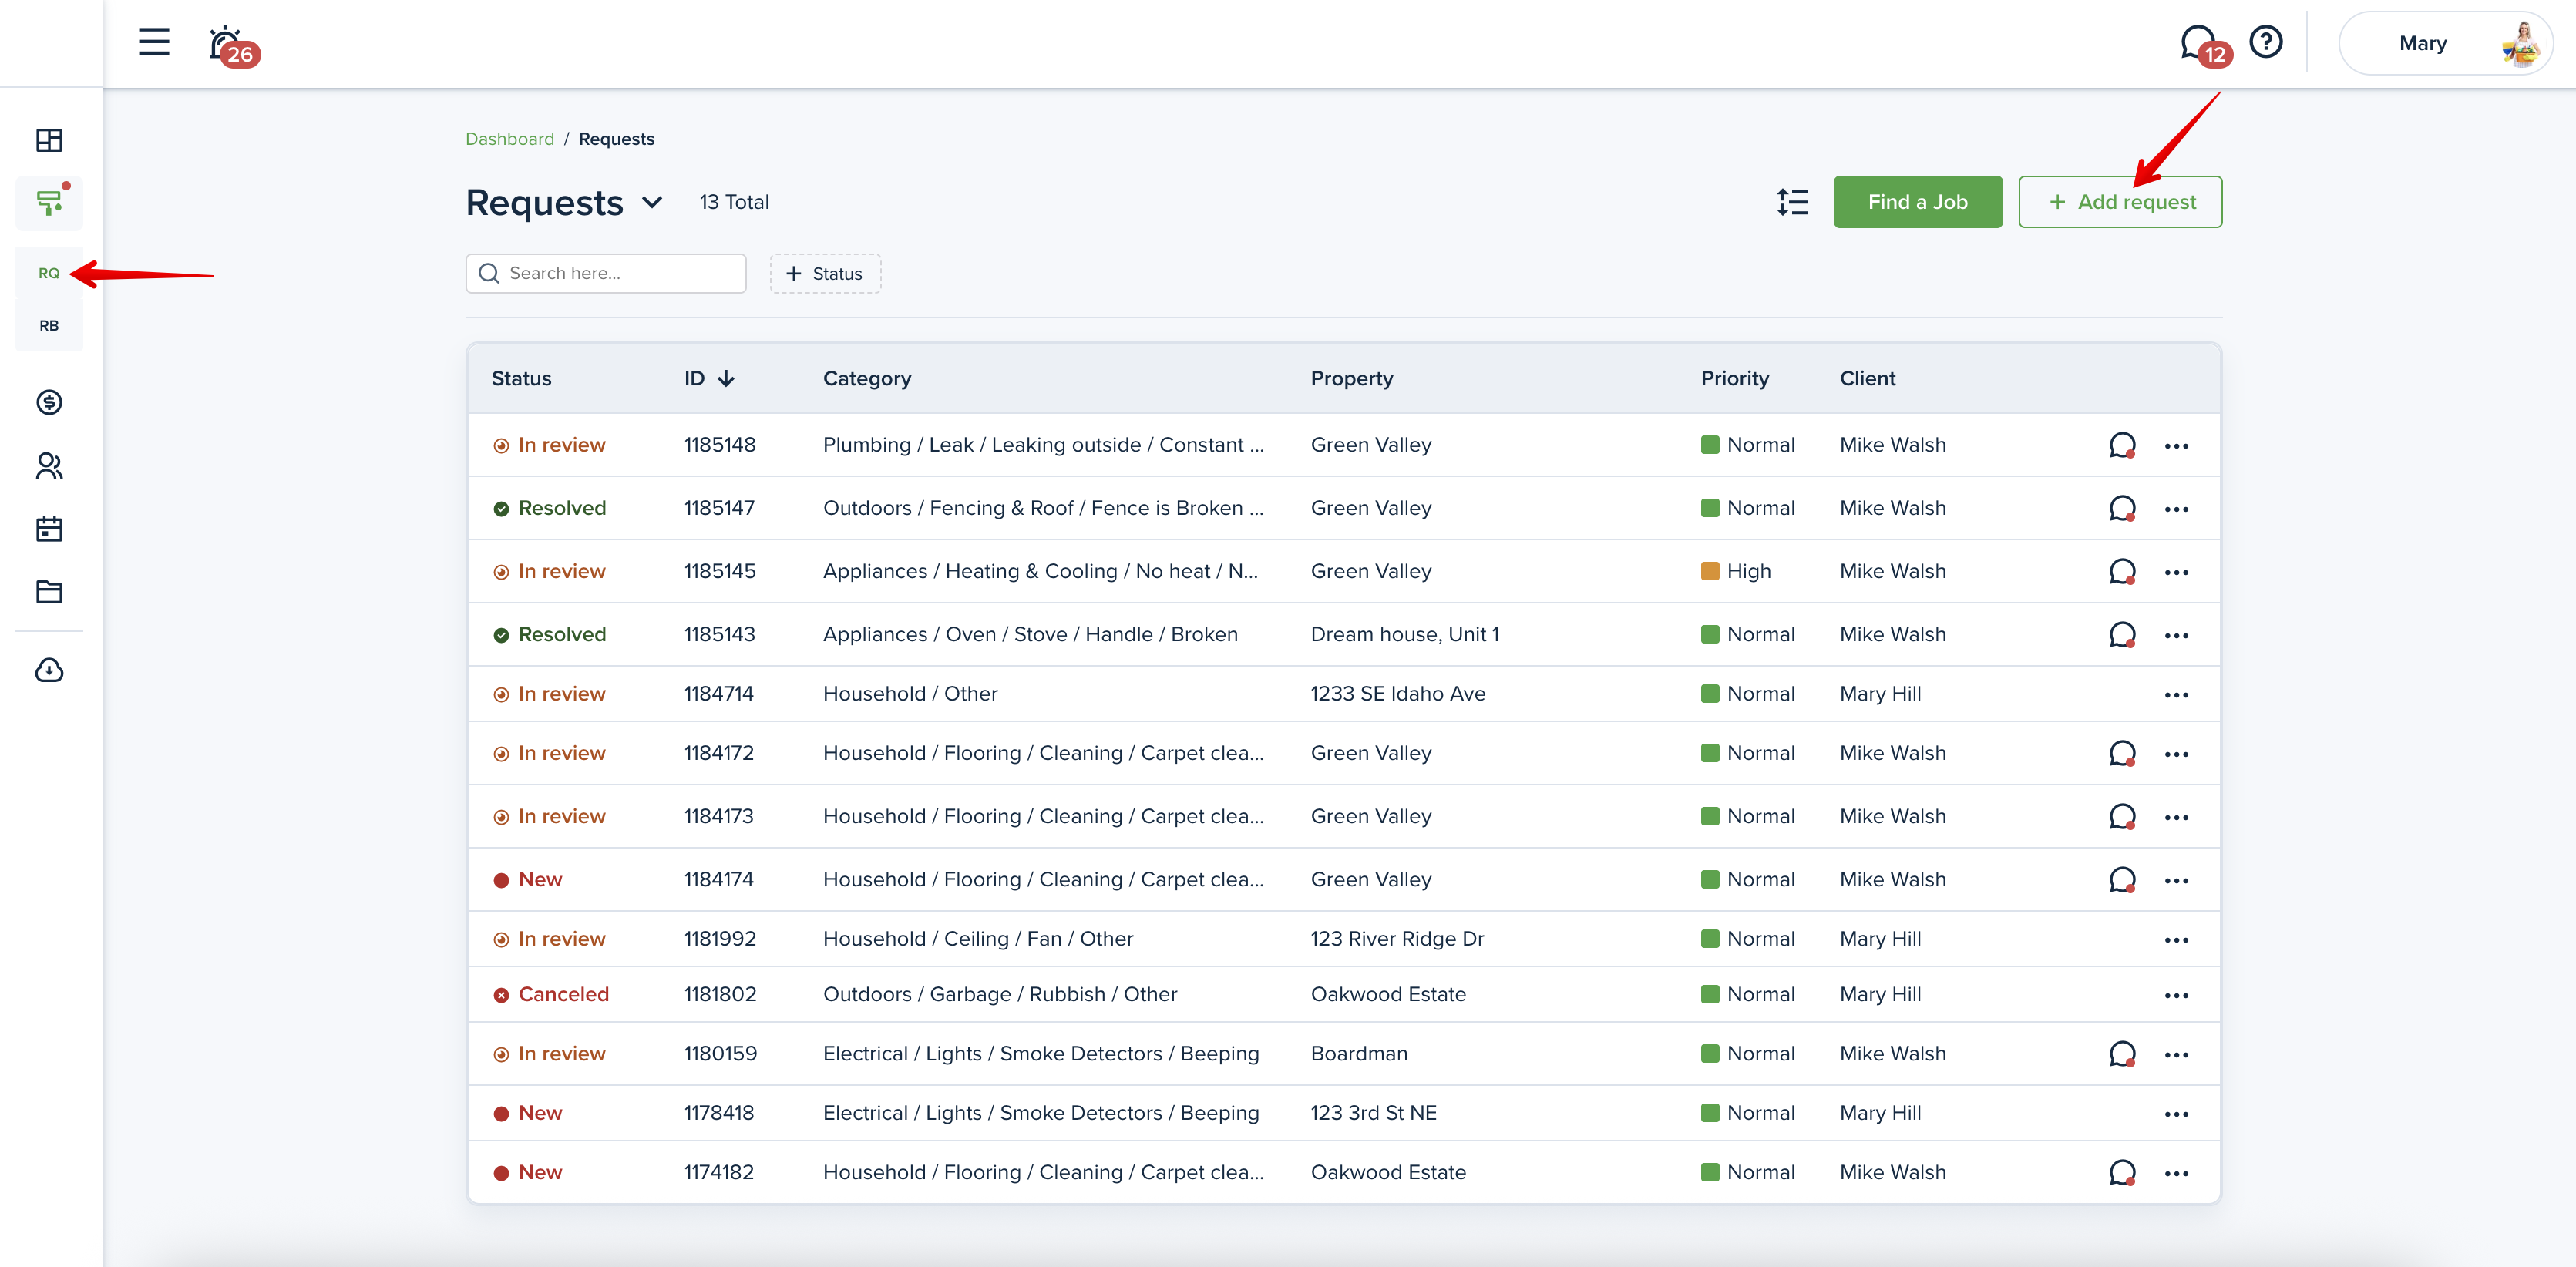Expand the Requests title dropdown

pos(652,203)
